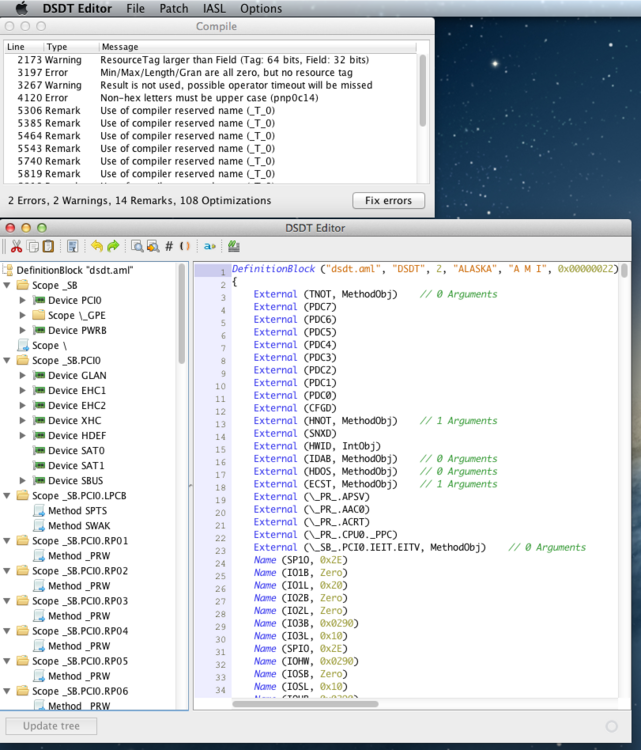
Task: Click the Update tree button
Action: tap(51, 726)
